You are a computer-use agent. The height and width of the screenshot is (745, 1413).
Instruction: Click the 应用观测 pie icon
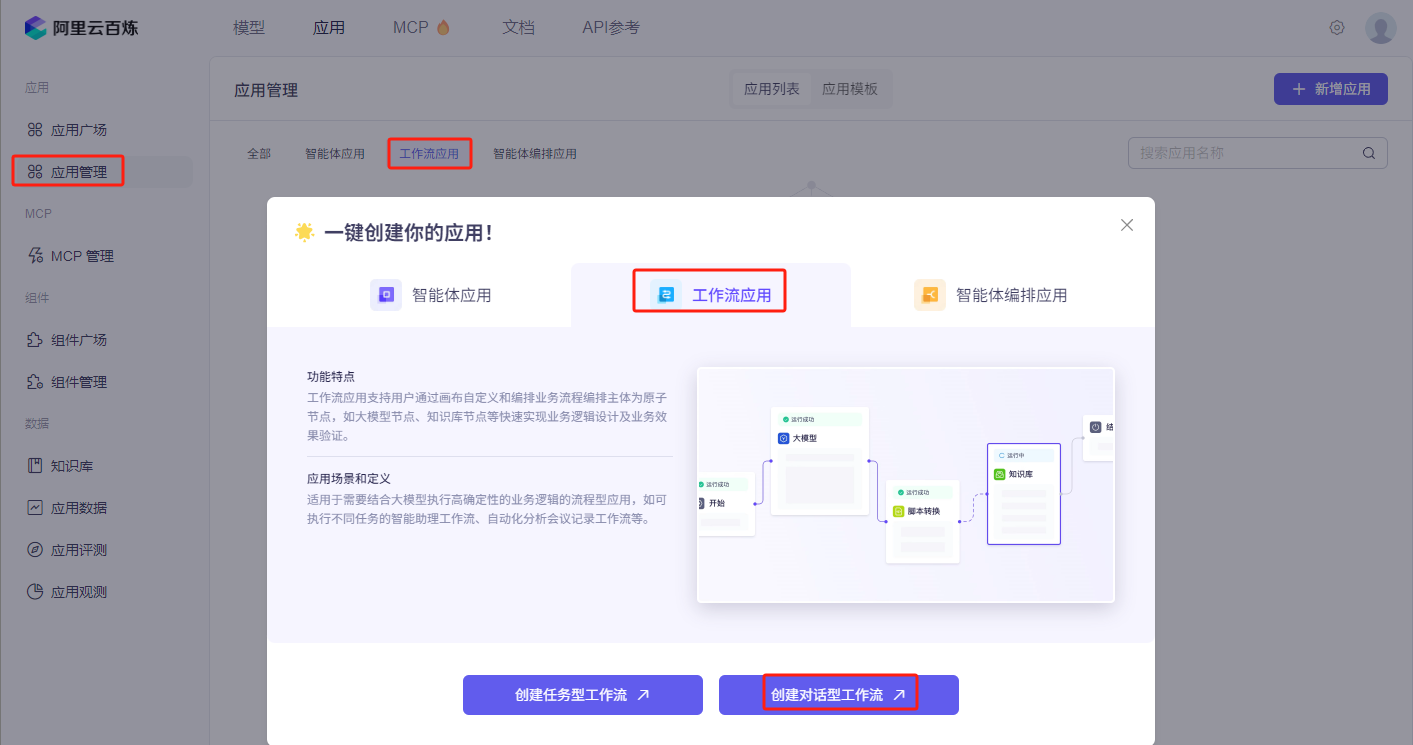tap(35, 592)
